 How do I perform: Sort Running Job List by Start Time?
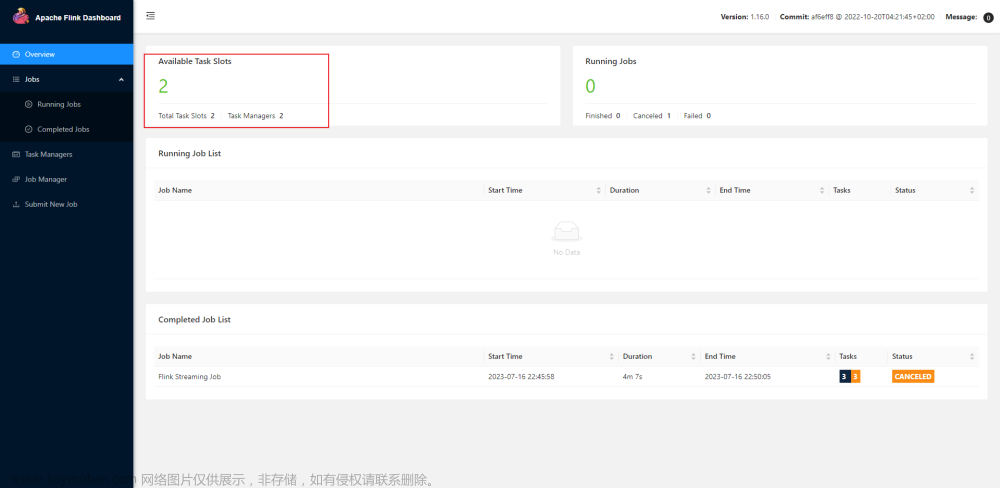tap(598, 190)
